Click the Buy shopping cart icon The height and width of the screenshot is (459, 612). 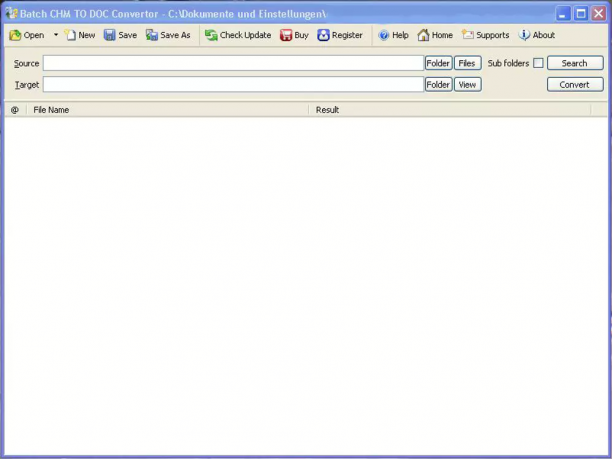tap(286, 35)
